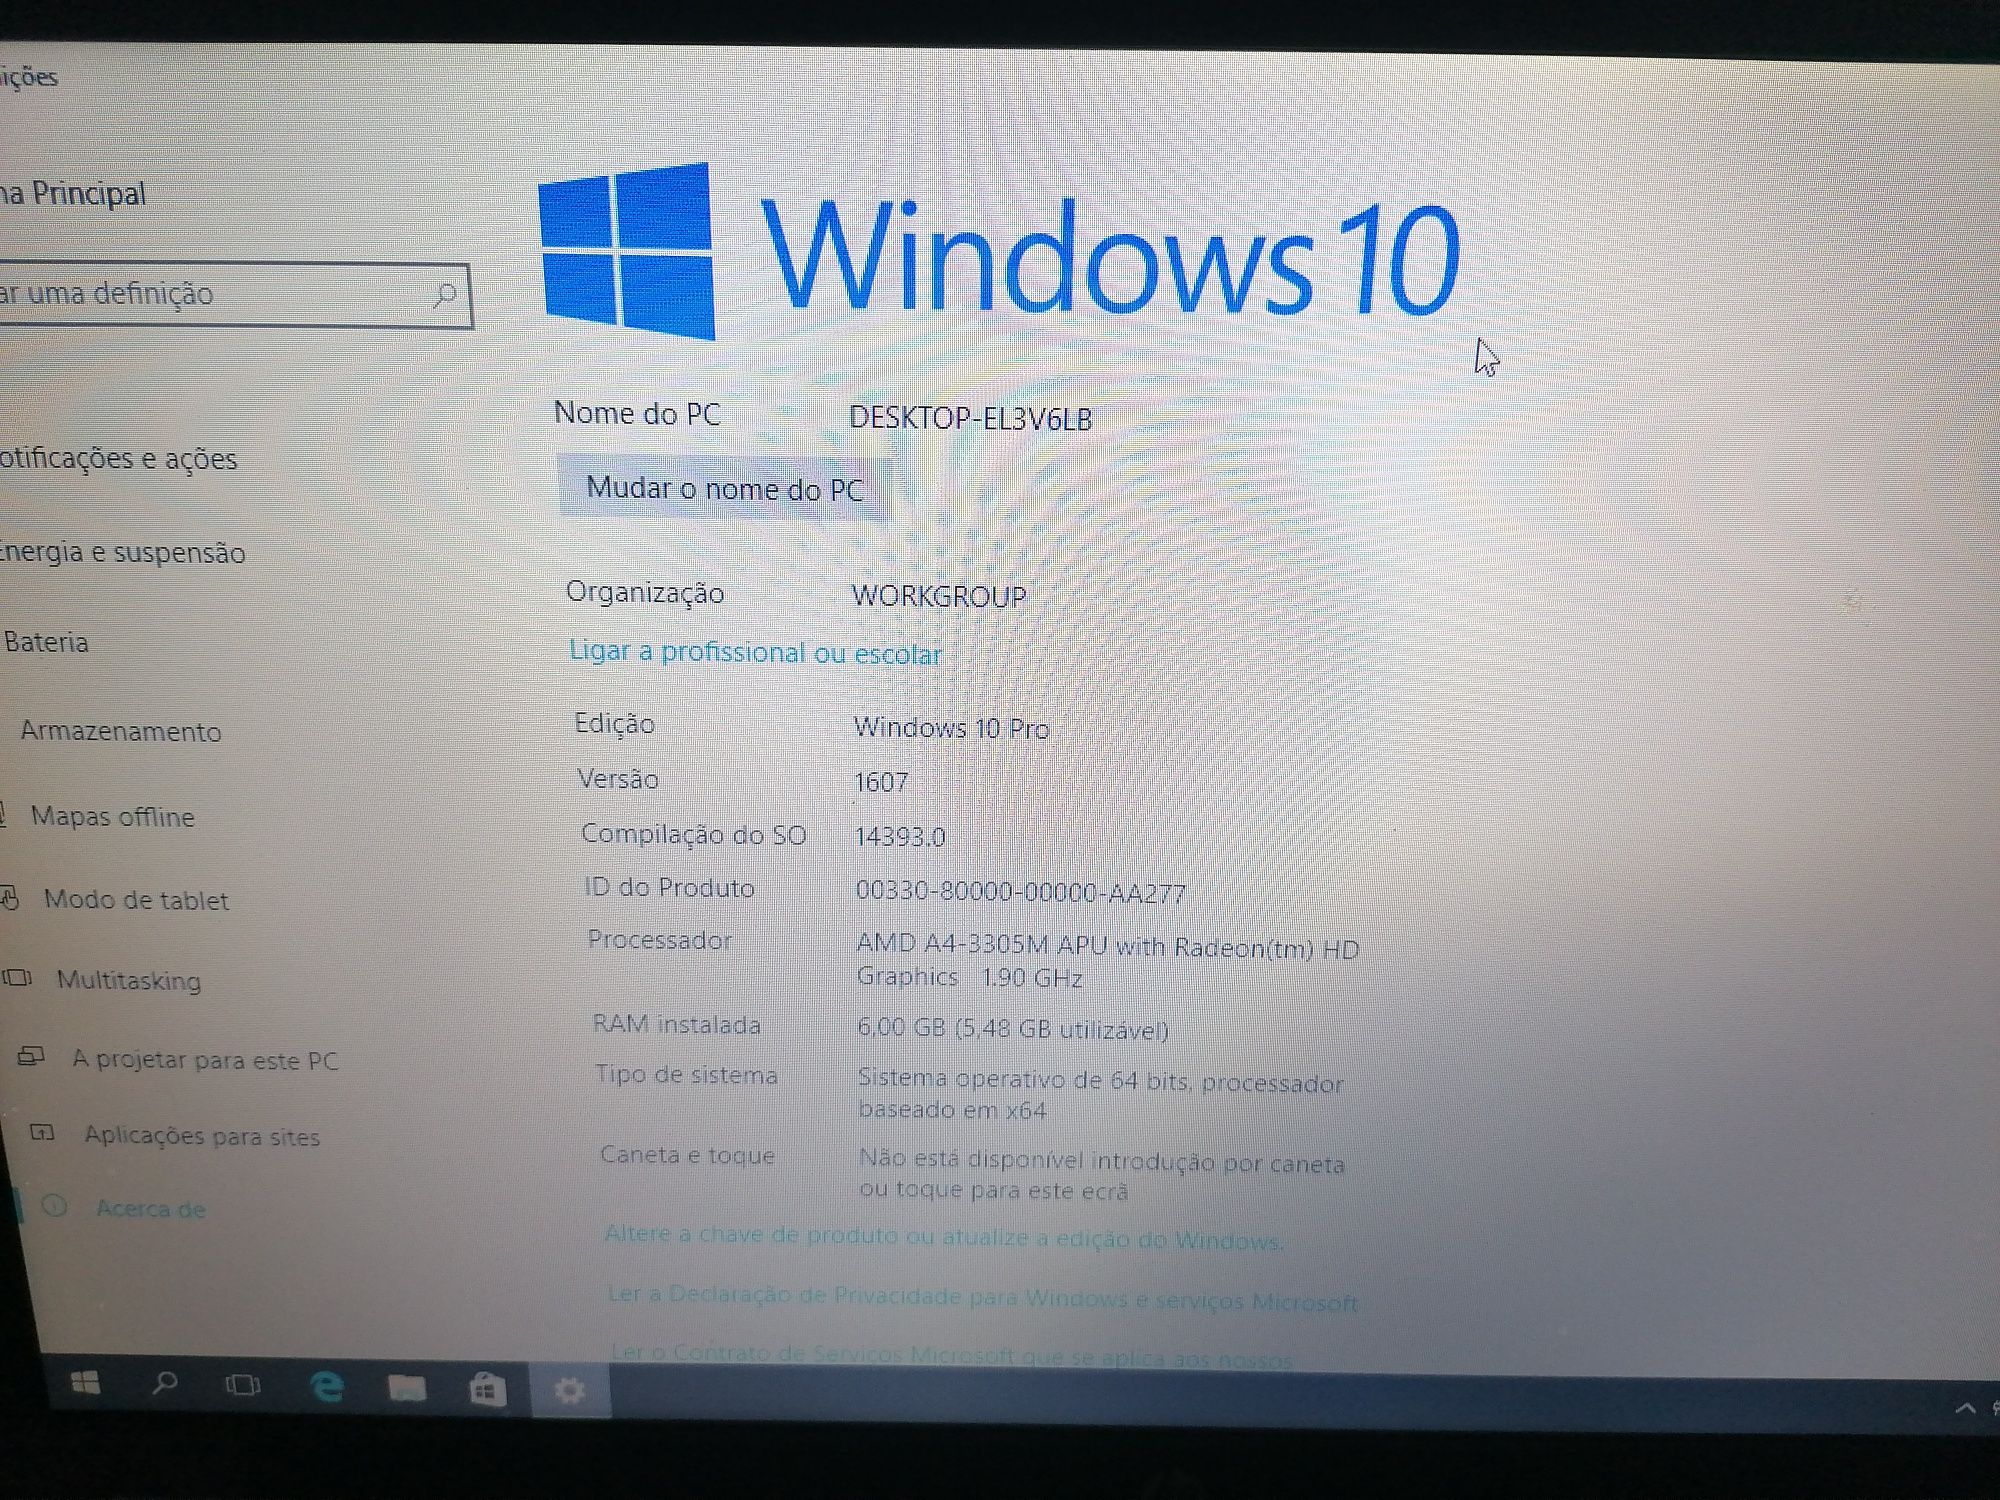2000x1500 pixels.
Task: Click product ID 00330-80000-00000-AA277
Action: pos(1021,891)
